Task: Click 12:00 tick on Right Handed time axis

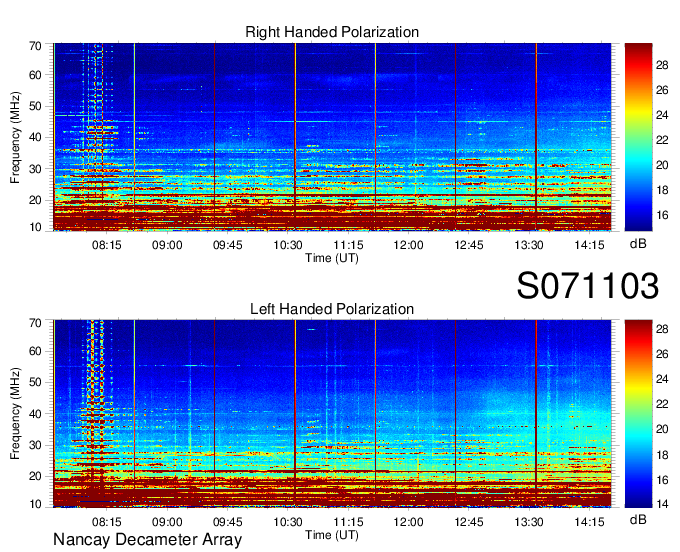Action: tap(409, 245)
